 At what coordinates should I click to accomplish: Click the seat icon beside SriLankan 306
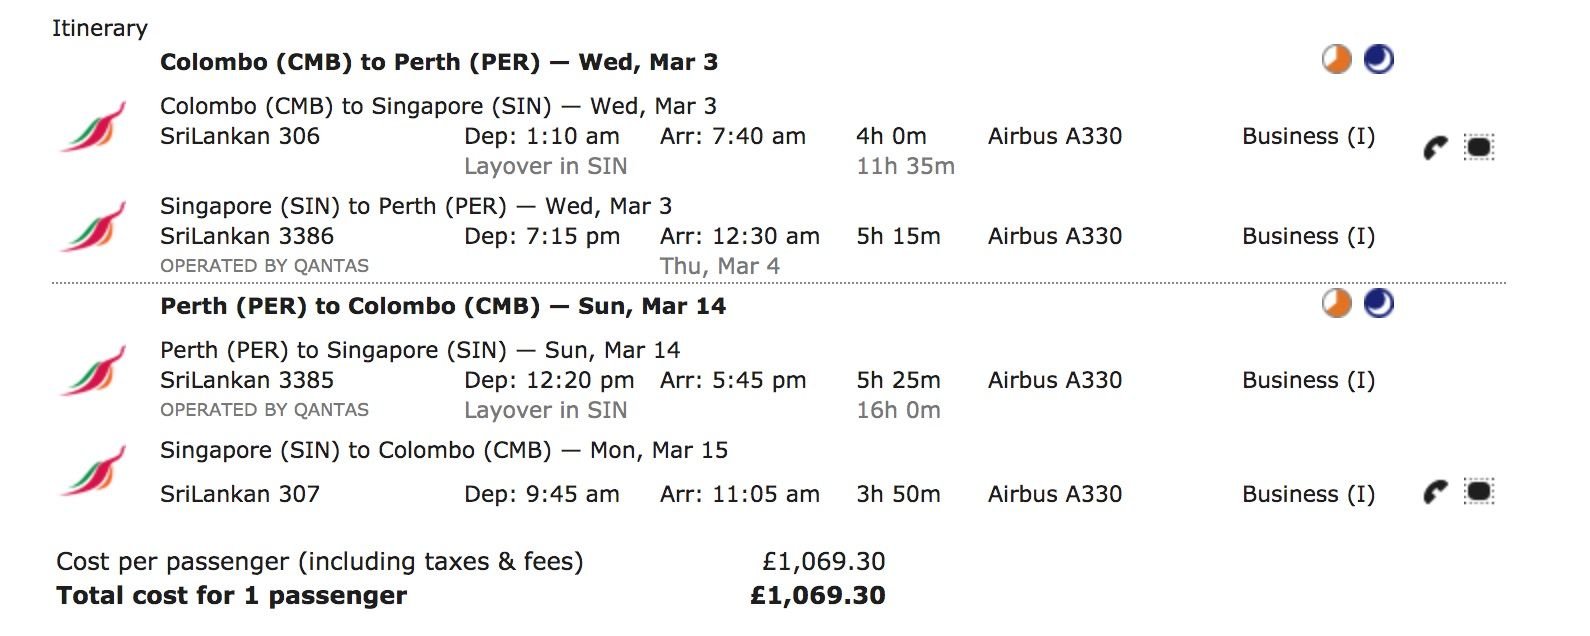click(x=1479, y=148)
